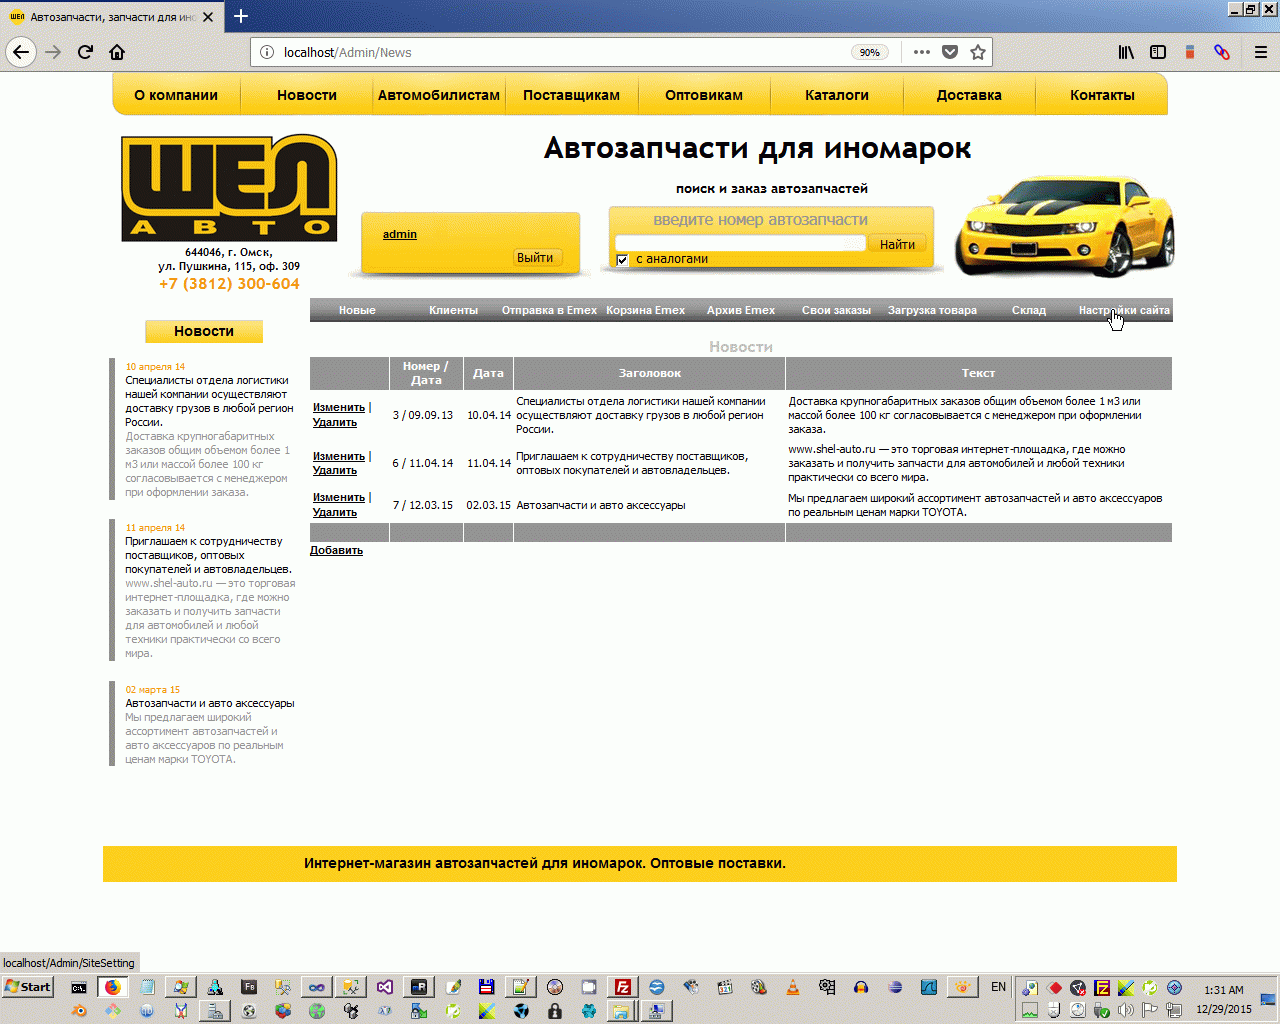Reload the current page
The height and width of the screenshot is (1024, 1280).
point(85,52)
